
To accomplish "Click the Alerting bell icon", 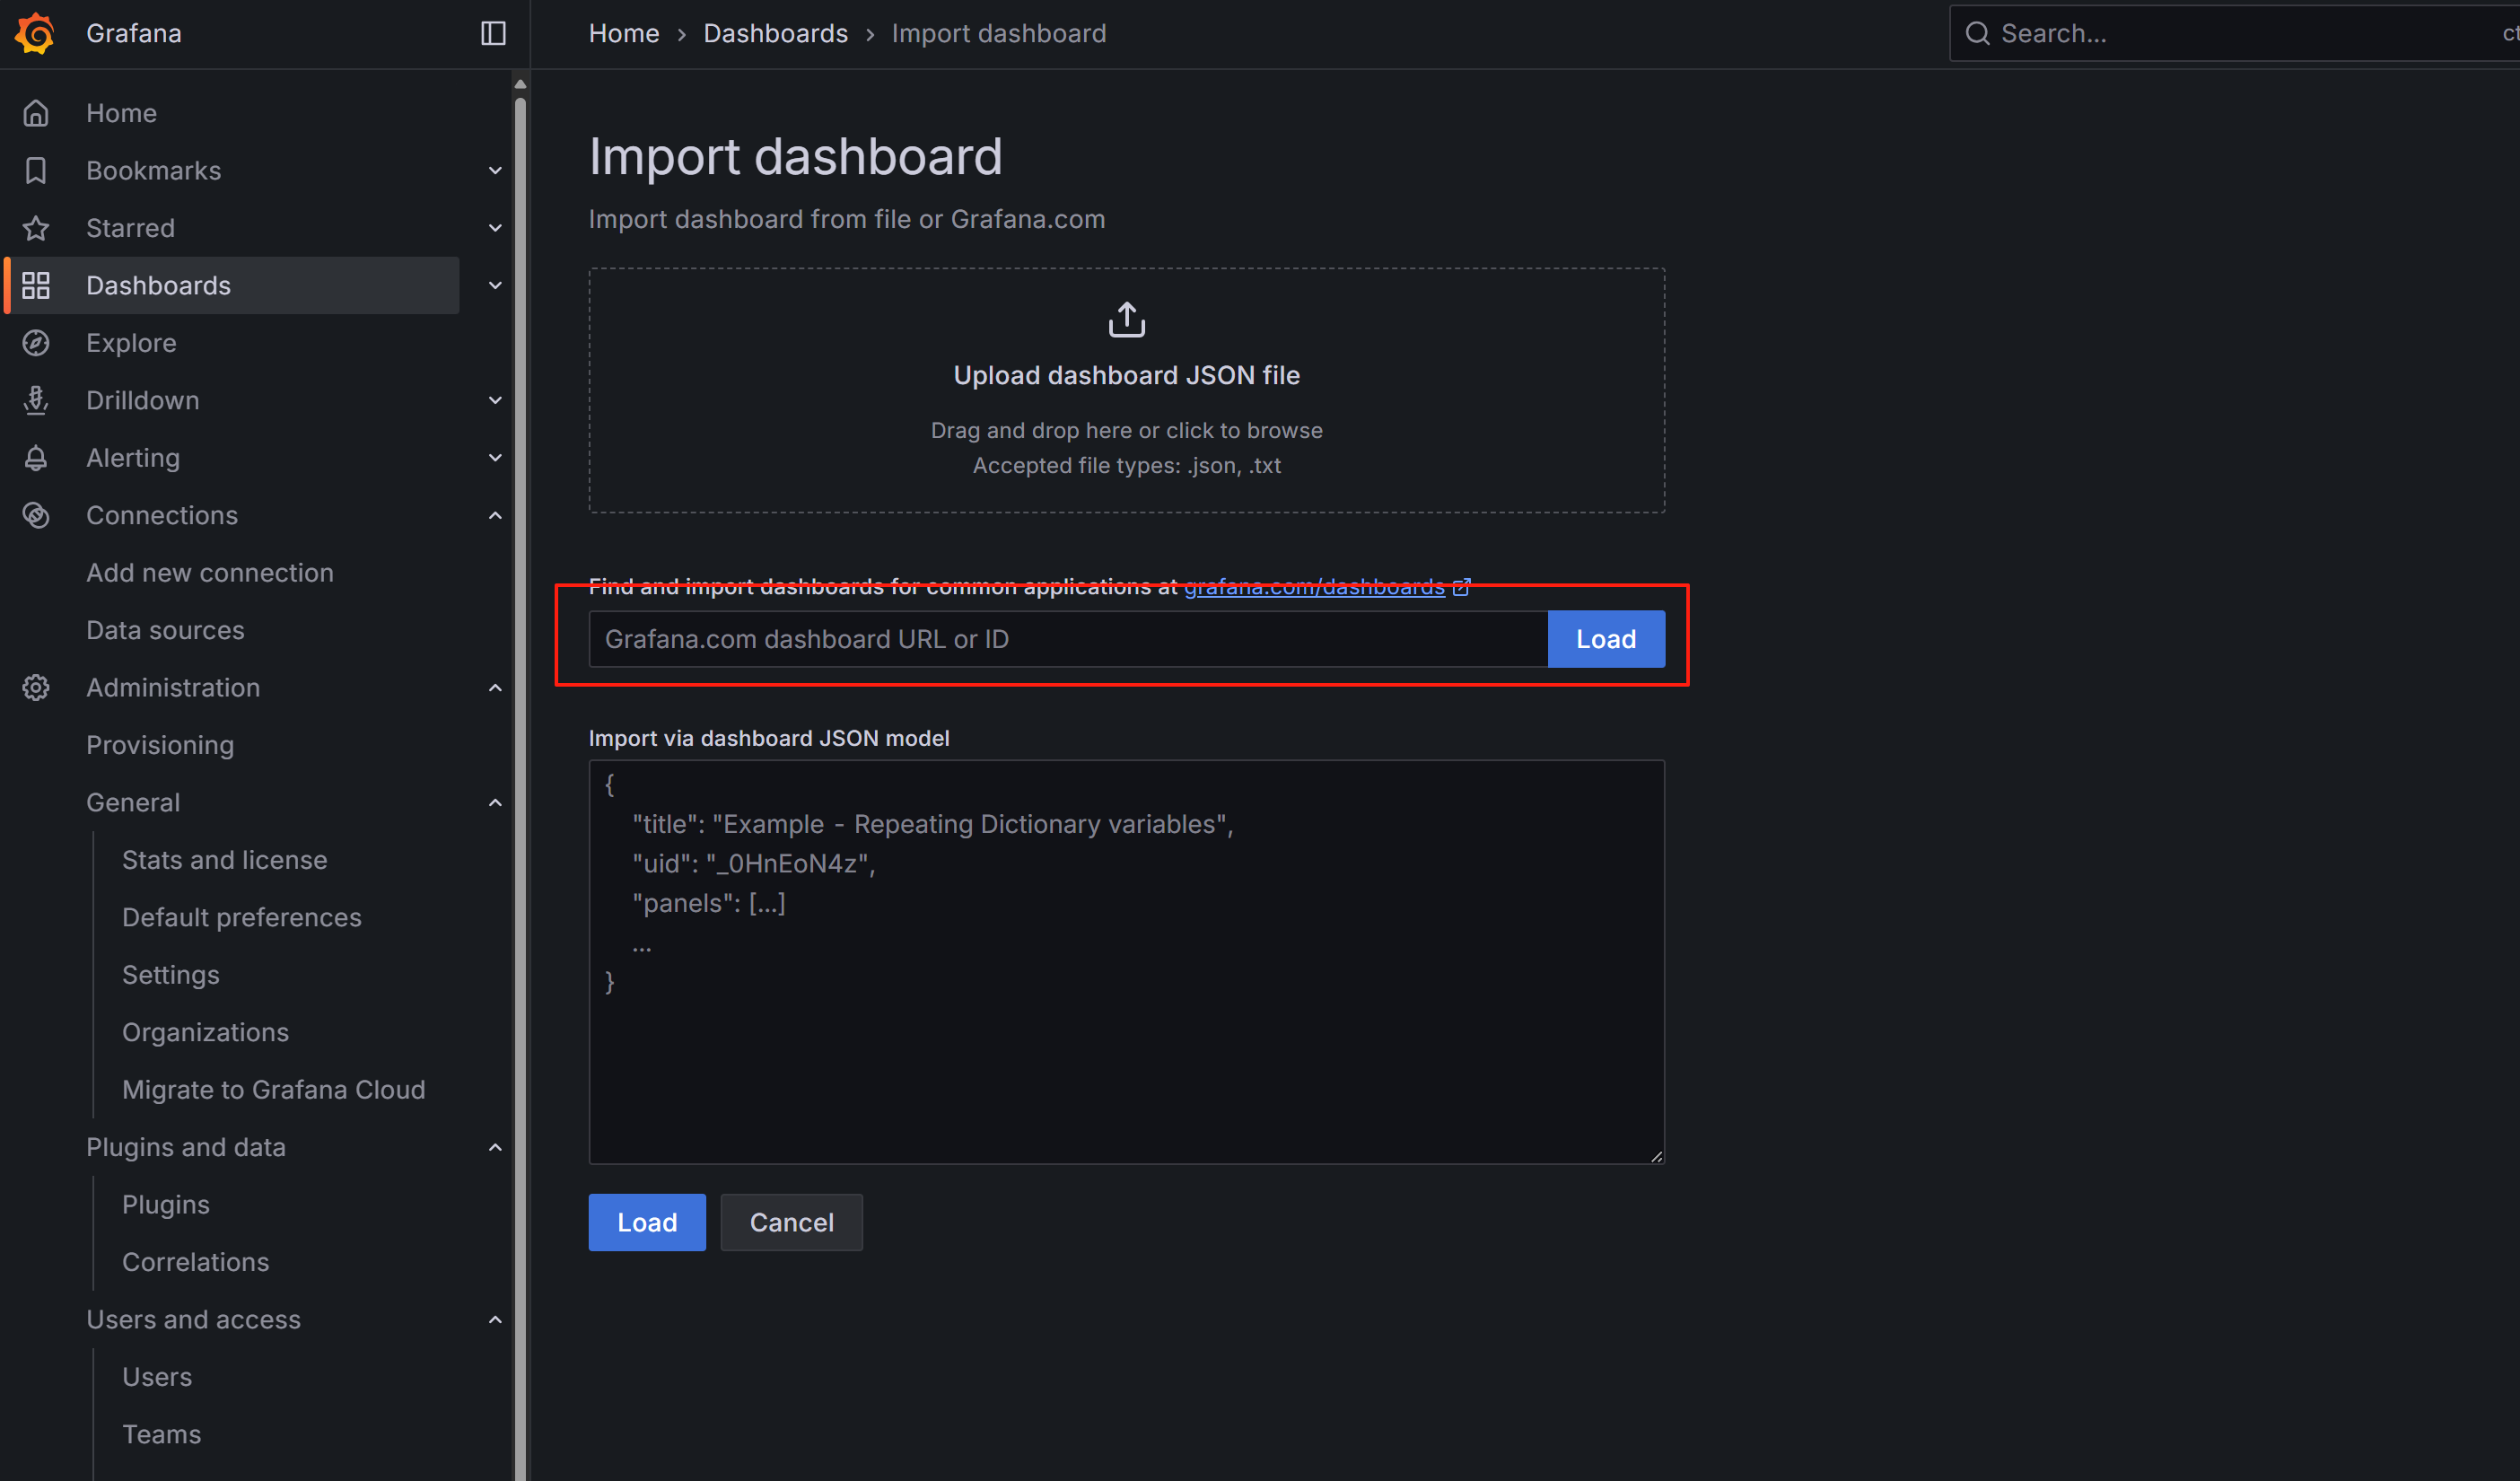I will [36, 458].
